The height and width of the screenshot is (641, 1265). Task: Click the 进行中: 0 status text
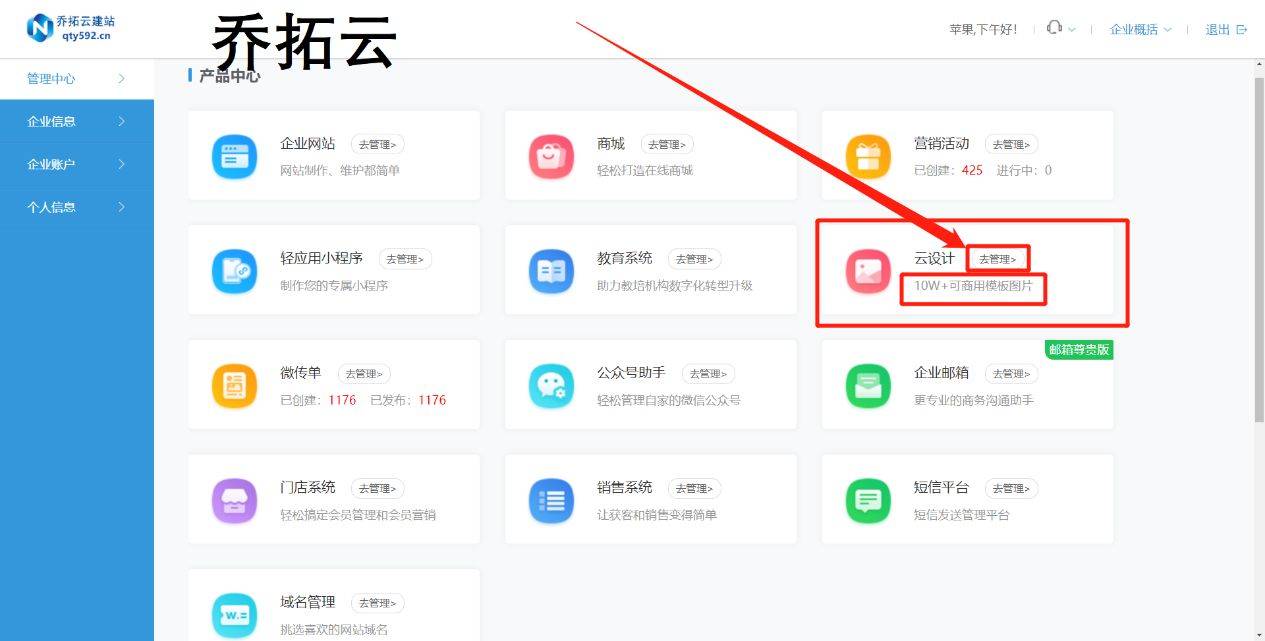click(1024, 171)
